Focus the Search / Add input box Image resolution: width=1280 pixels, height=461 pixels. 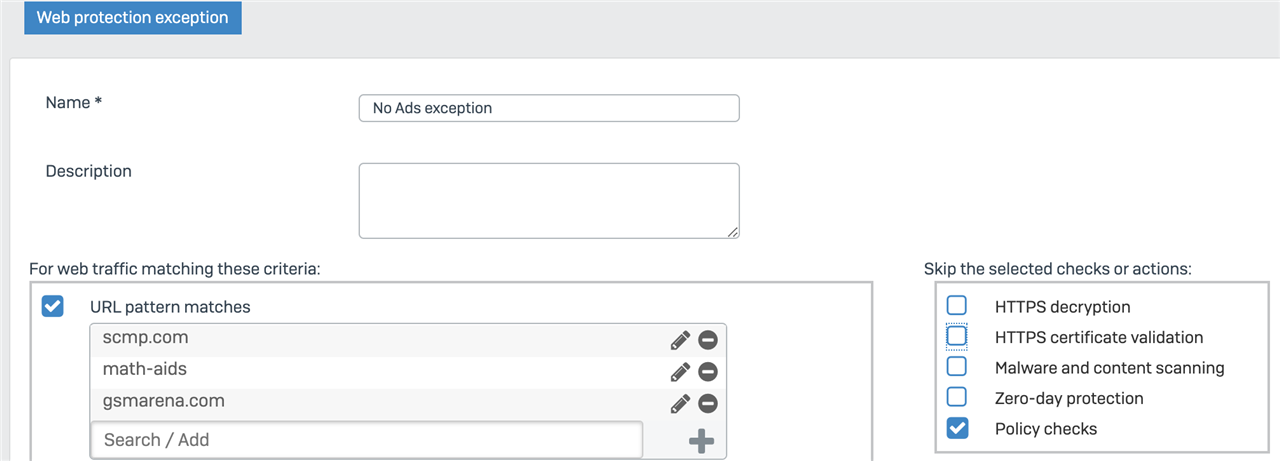[367, 440]
